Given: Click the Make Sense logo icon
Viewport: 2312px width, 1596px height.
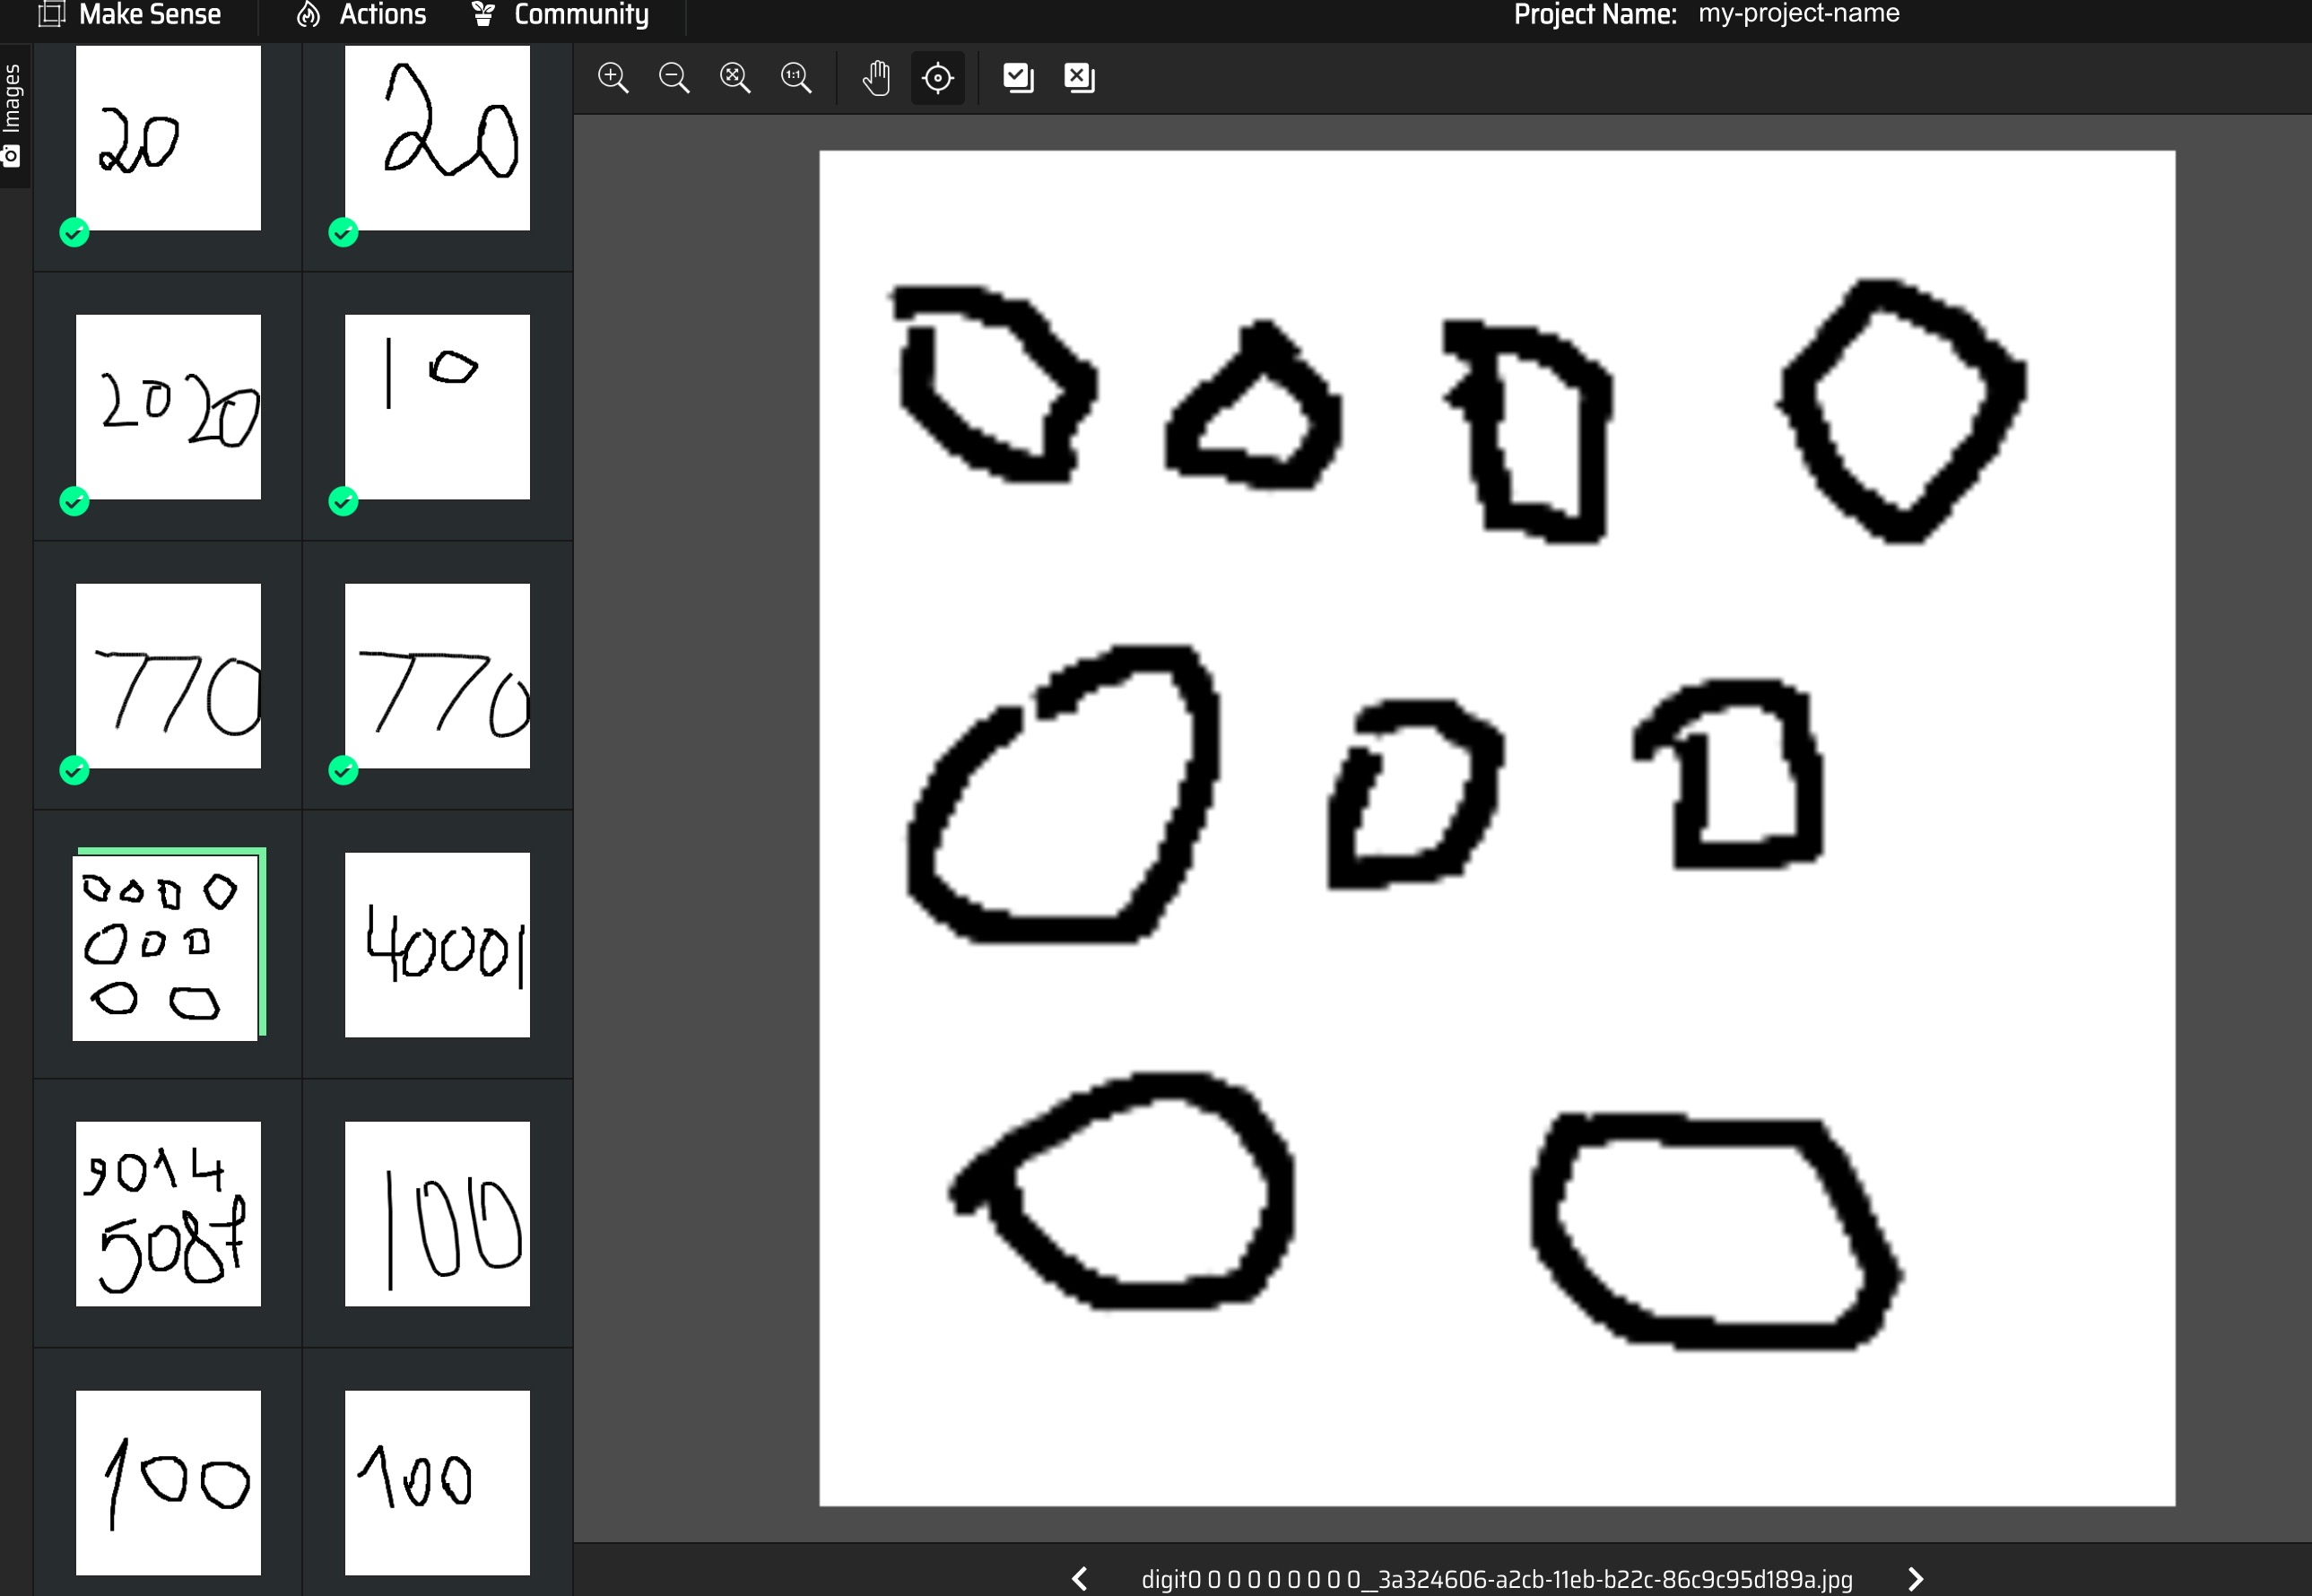Looking at the screenshot, I should tap(52, 14).
